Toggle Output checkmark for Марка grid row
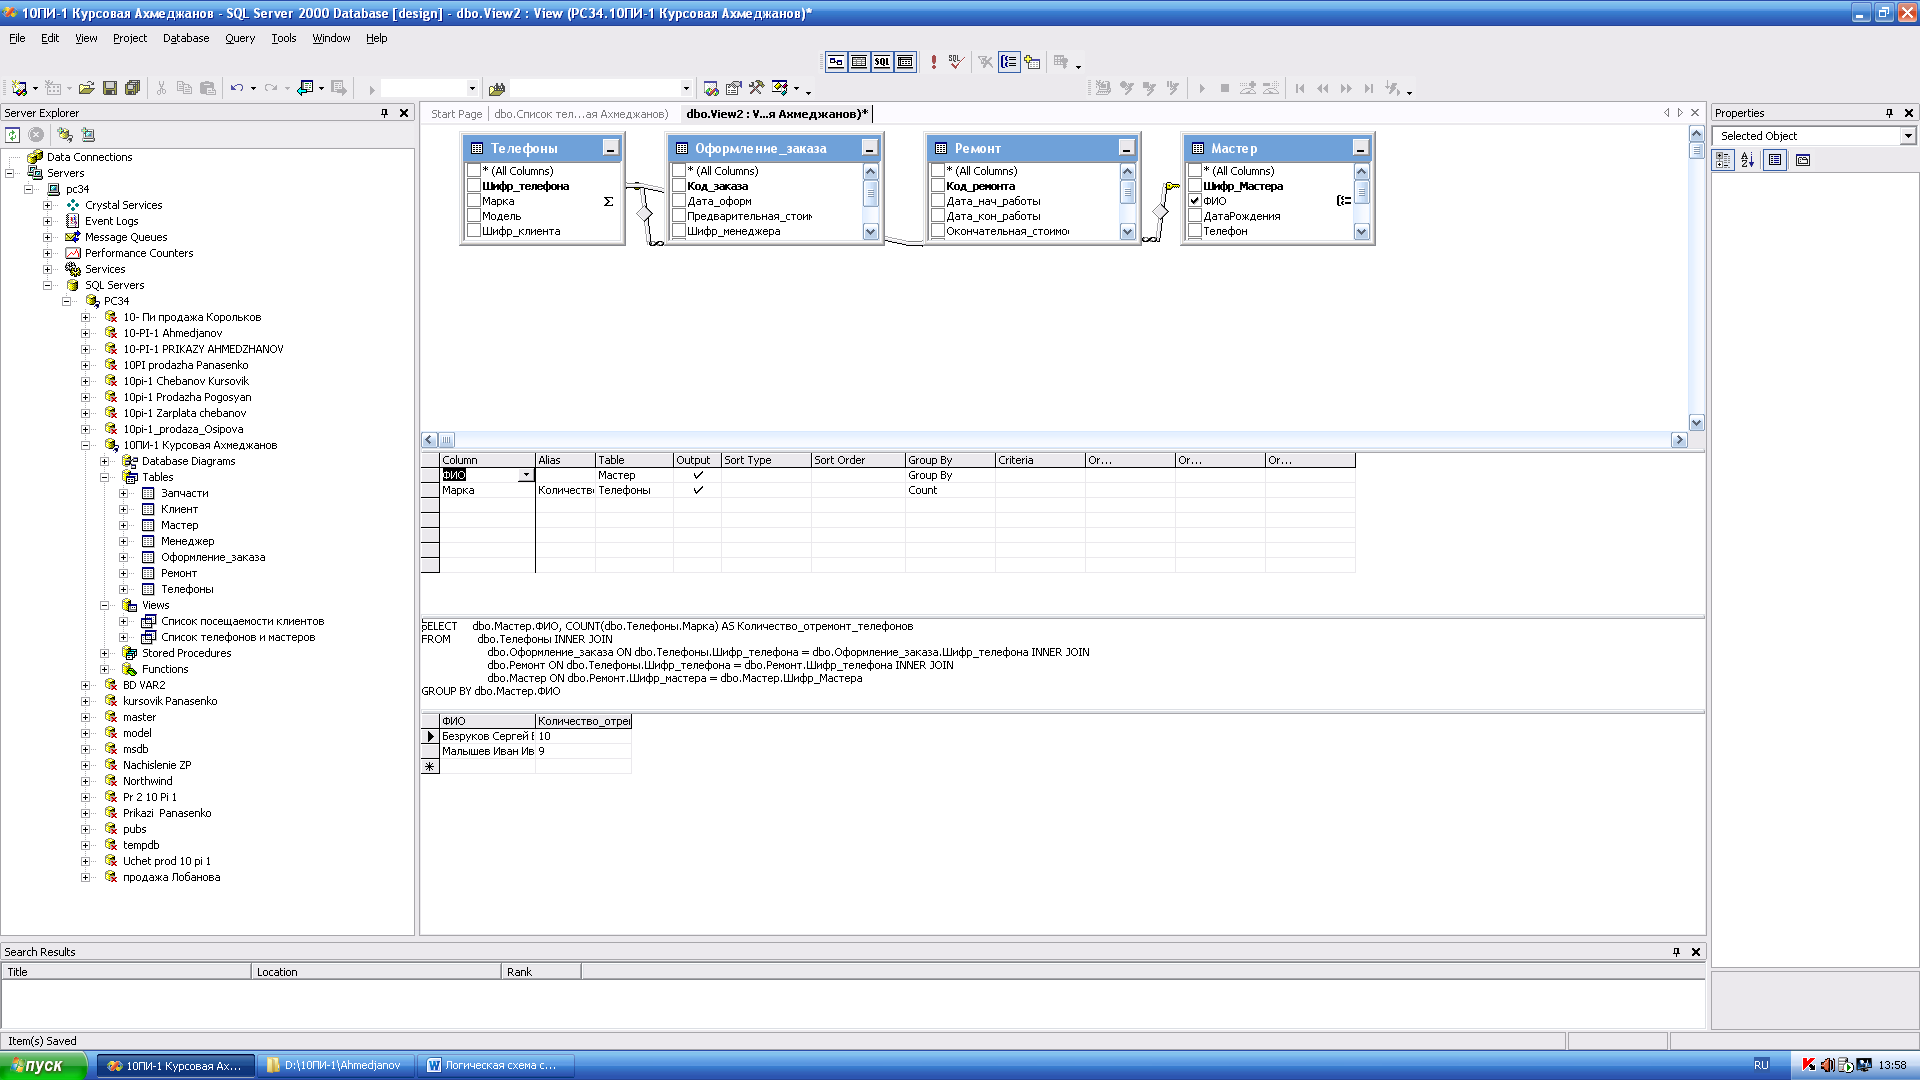Image resolution: width=1920 pixels, height=1080 pixels. tap(698, 490)
